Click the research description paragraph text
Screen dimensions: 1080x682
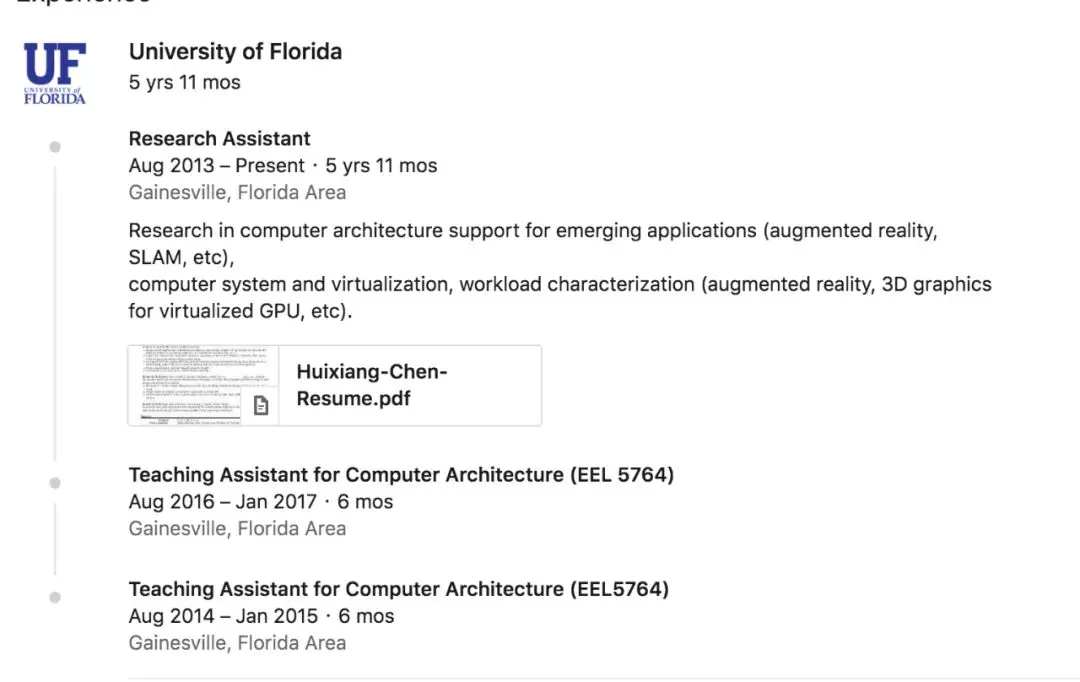[560, 271]
